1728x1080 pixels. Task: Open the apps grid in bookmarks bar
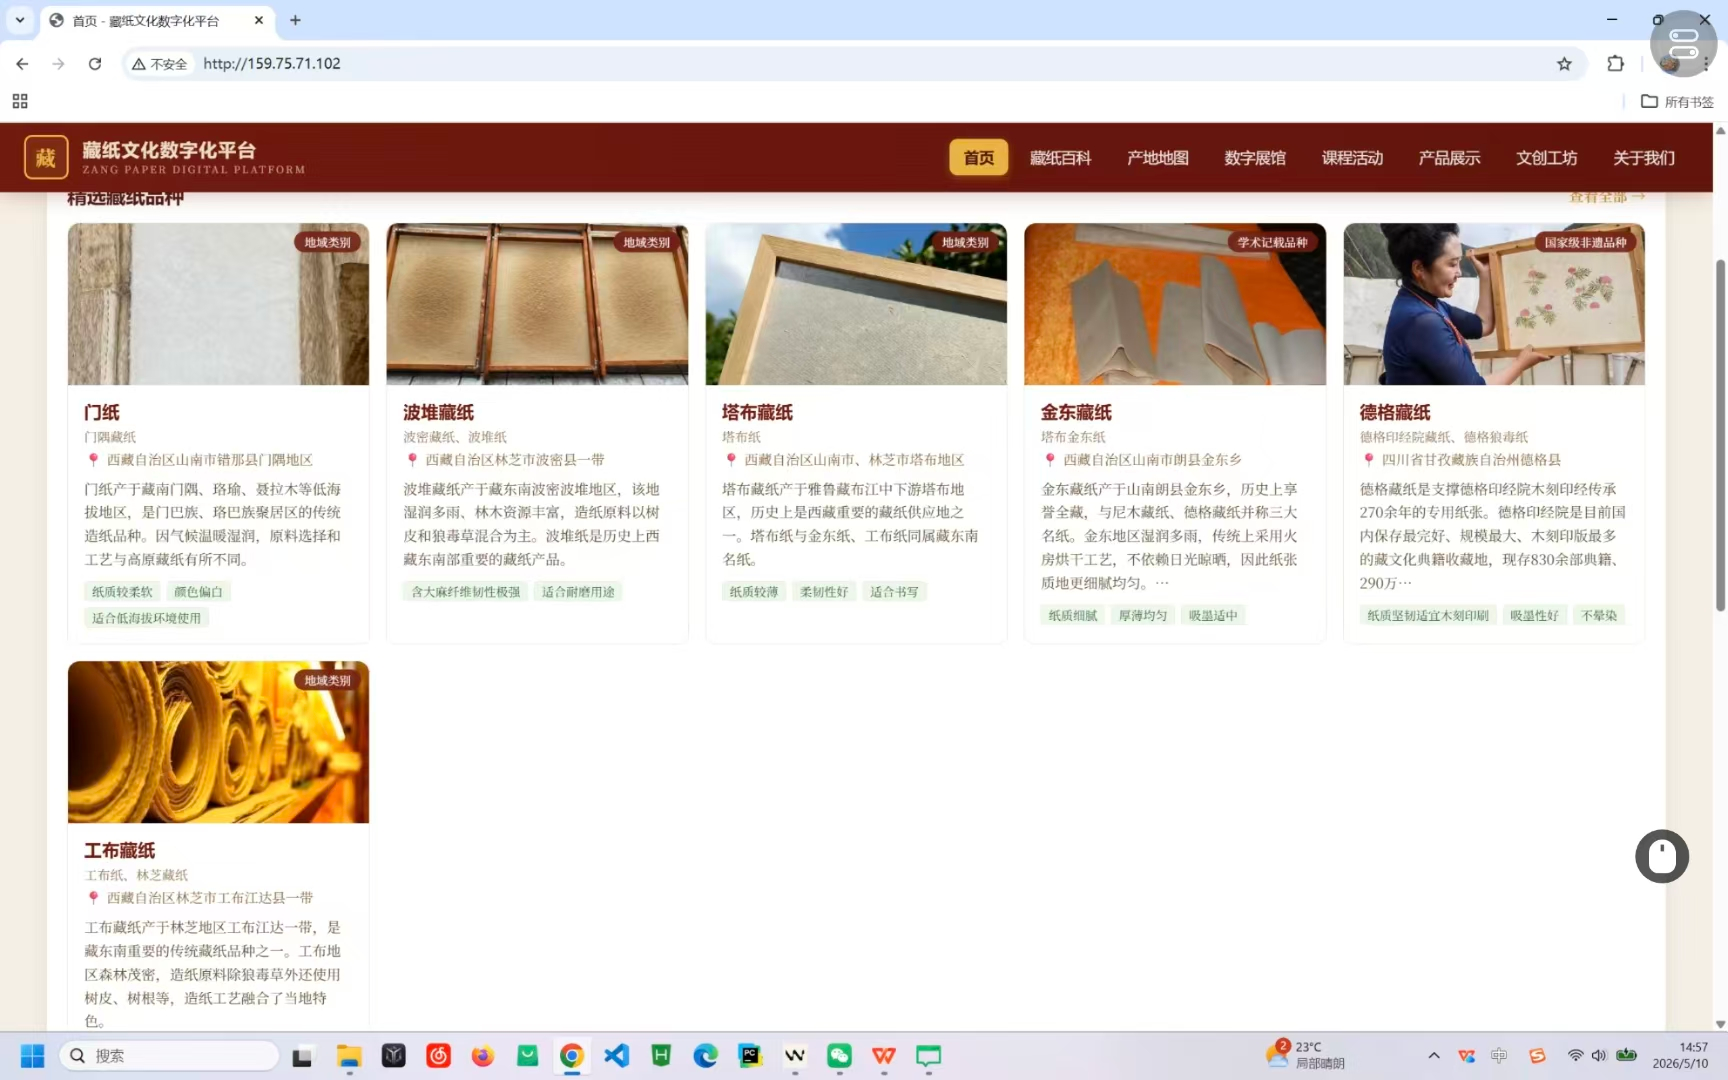(x=20, y=101)
